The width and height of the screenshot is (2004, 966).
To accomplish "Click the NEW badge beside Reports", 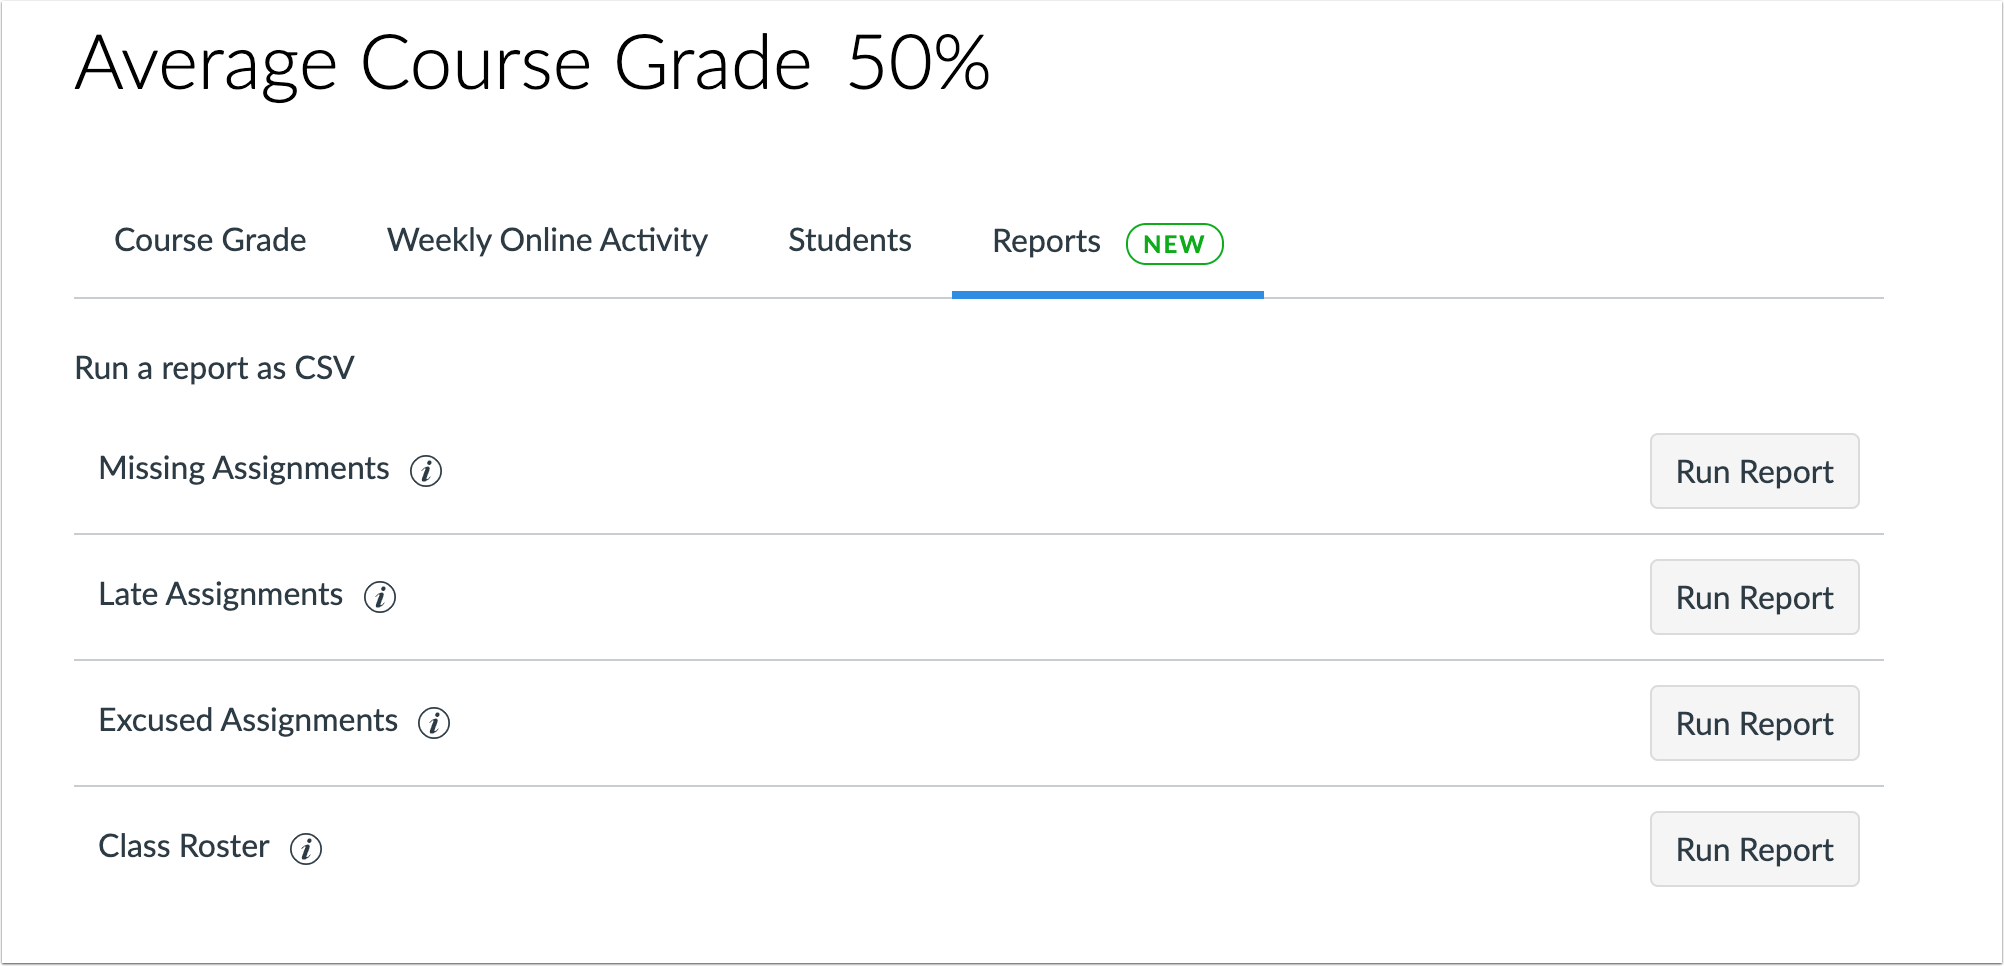I will [1173, 243].
